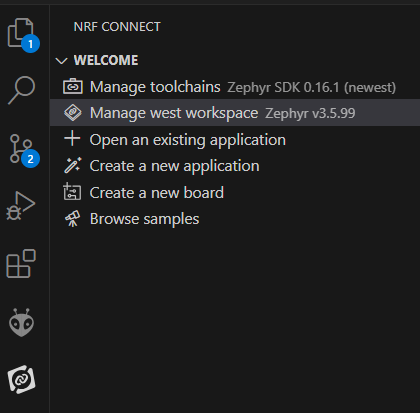Viewport: 420px width, 413px height.
Task: Open the PlatformIO alien icon
Action: 21,322
